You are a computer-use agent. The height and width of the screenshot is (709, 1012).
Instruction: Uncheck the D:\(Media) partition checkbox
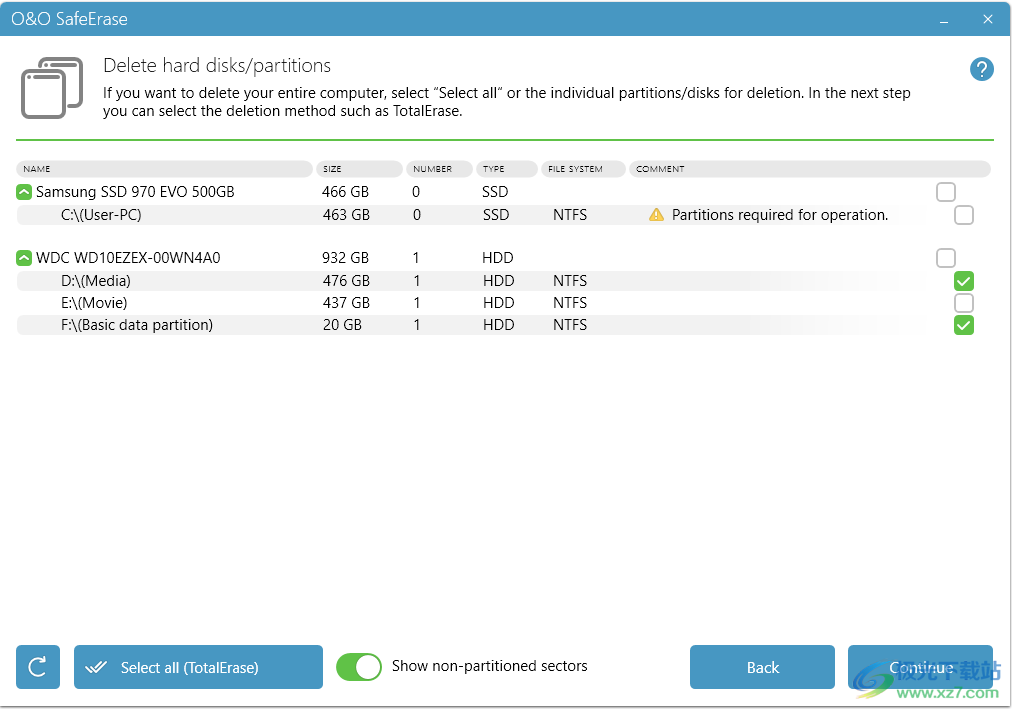pyautogui.click(x=964, y=281)
